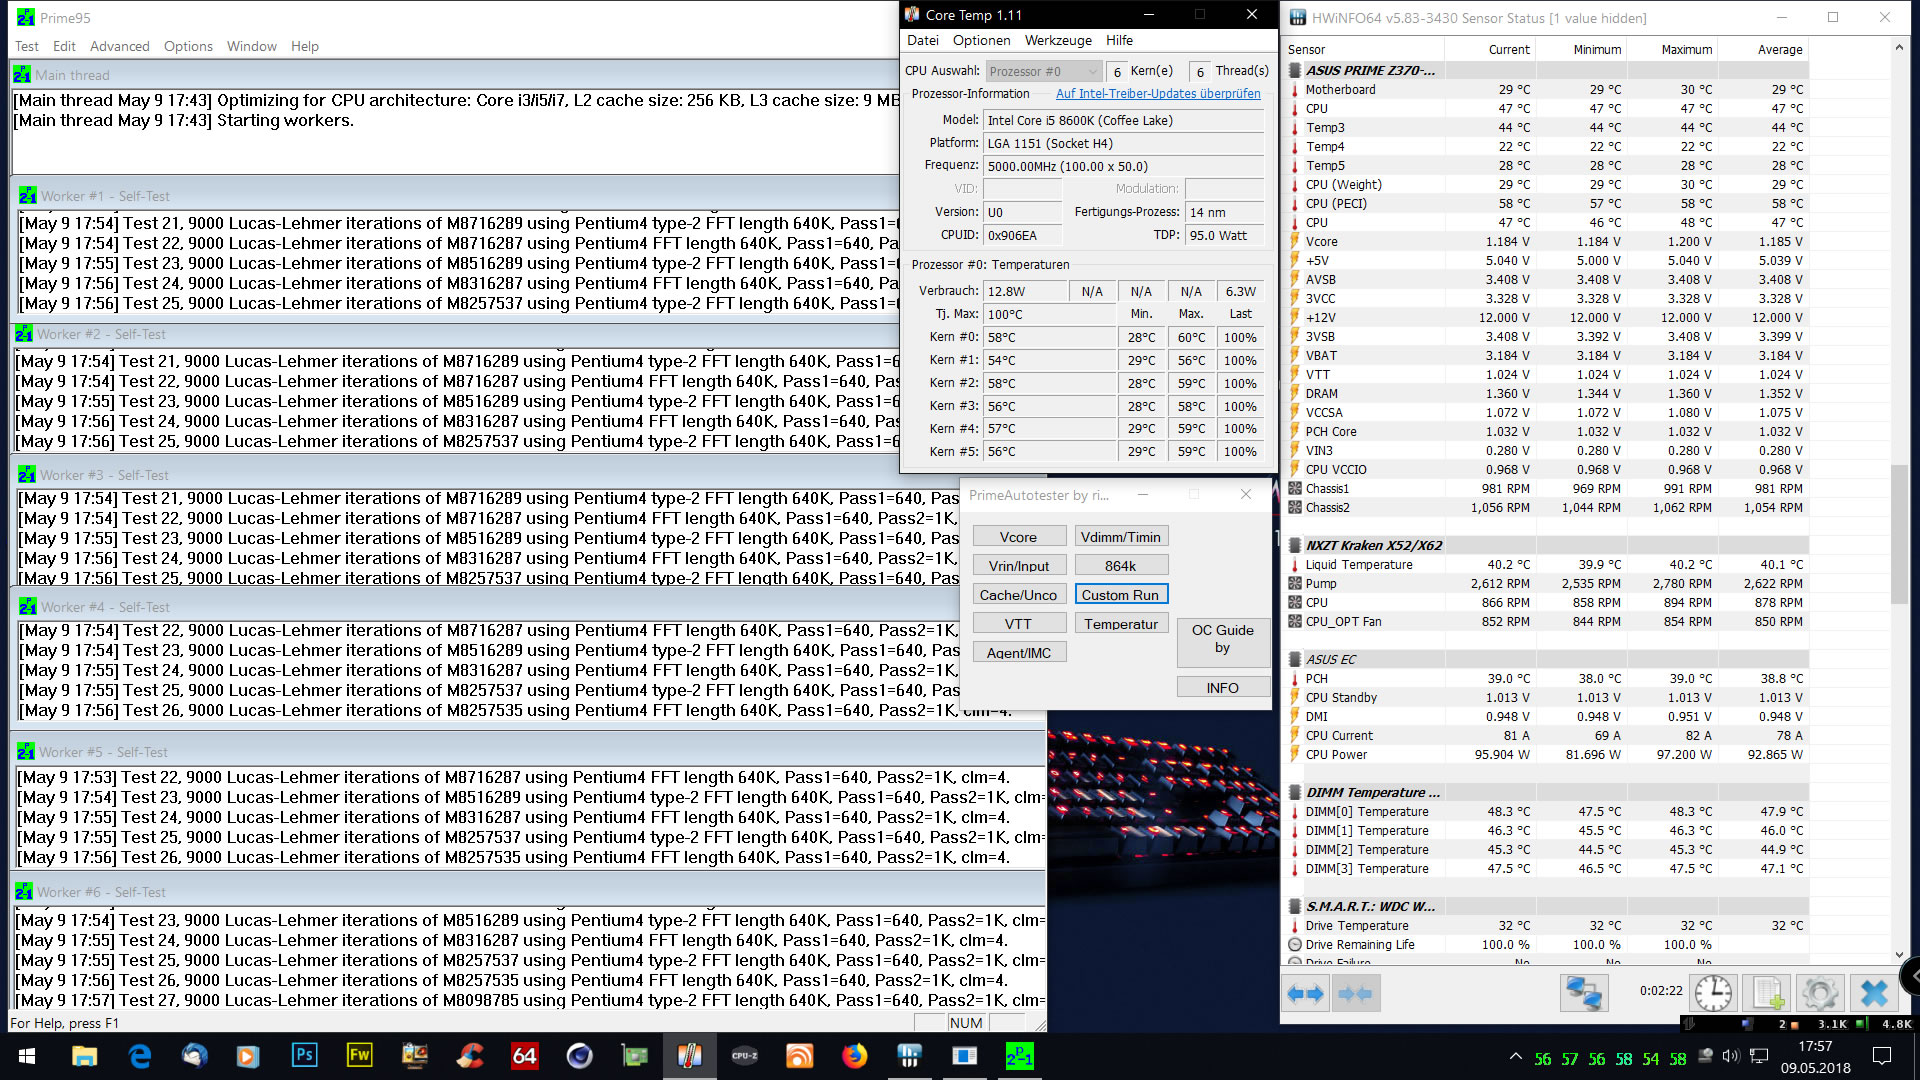Click HWiNFO collapse columns arrows icon
This screenshot has width=1920, height=1080.
[x=1355, y=994]
